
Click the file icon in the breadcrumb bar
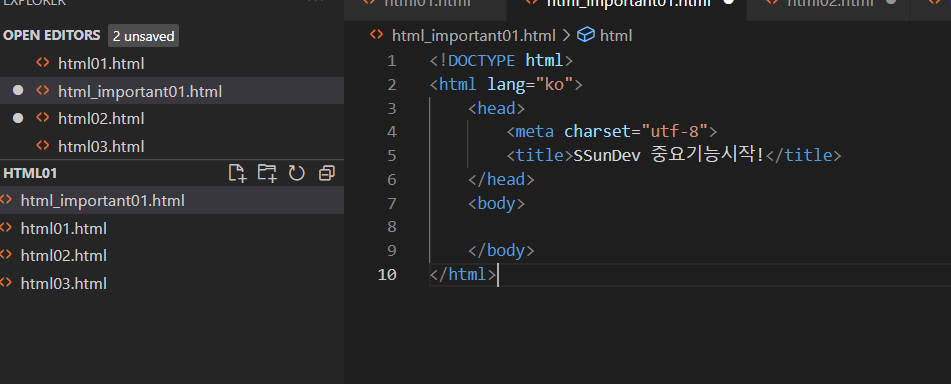[377, 35]
